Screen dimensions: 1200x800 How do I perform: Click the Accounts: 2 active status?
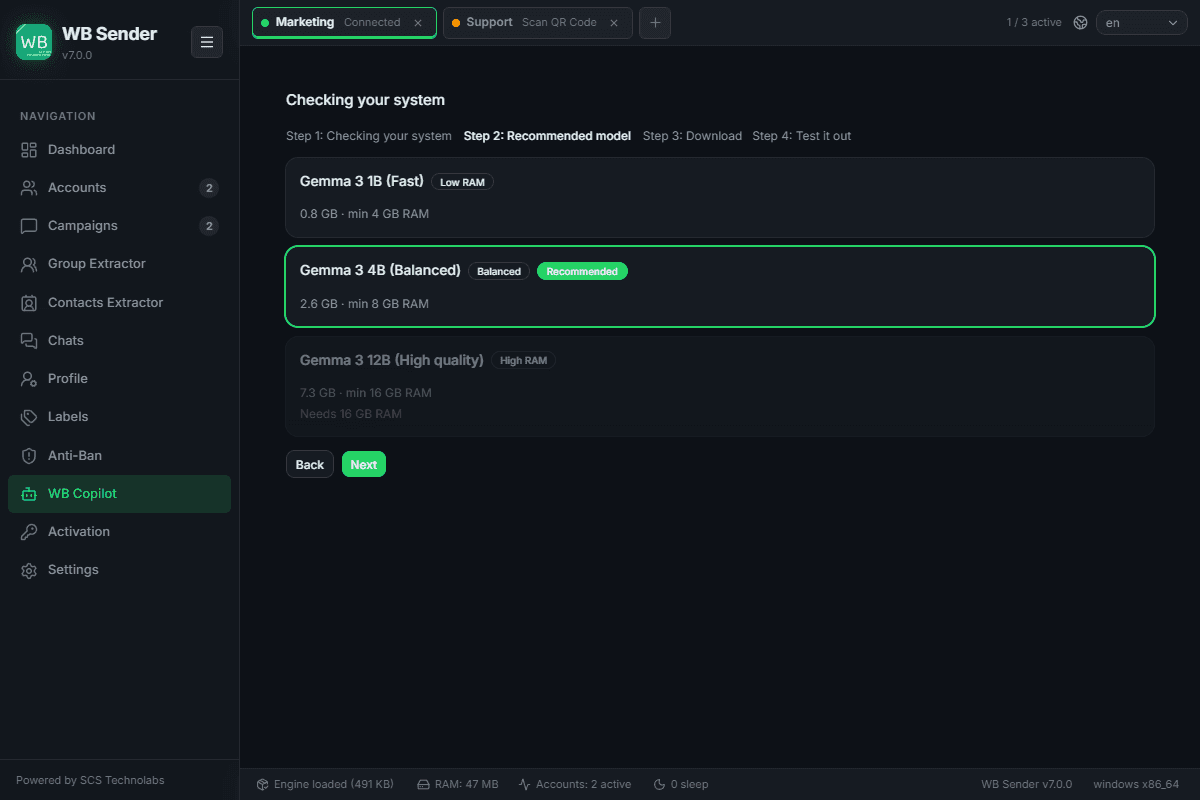pos(574,784)
